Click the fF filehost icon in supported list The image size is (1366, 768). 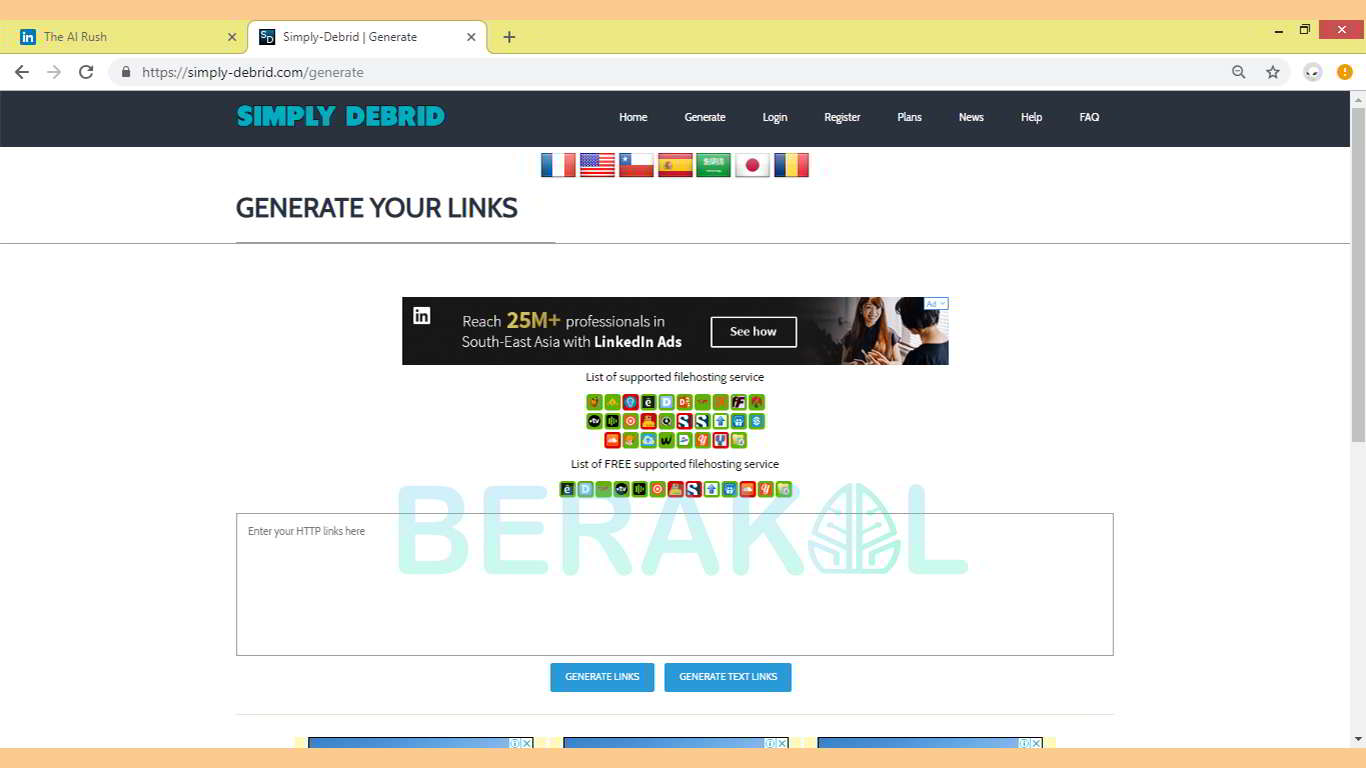[x=739, y=402]
